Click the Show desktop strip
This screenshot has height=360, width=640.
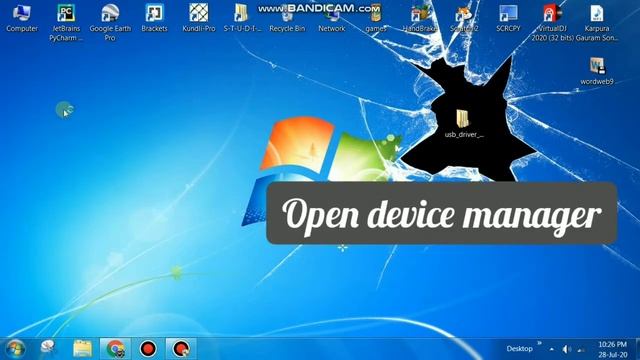tap(637, 349)
